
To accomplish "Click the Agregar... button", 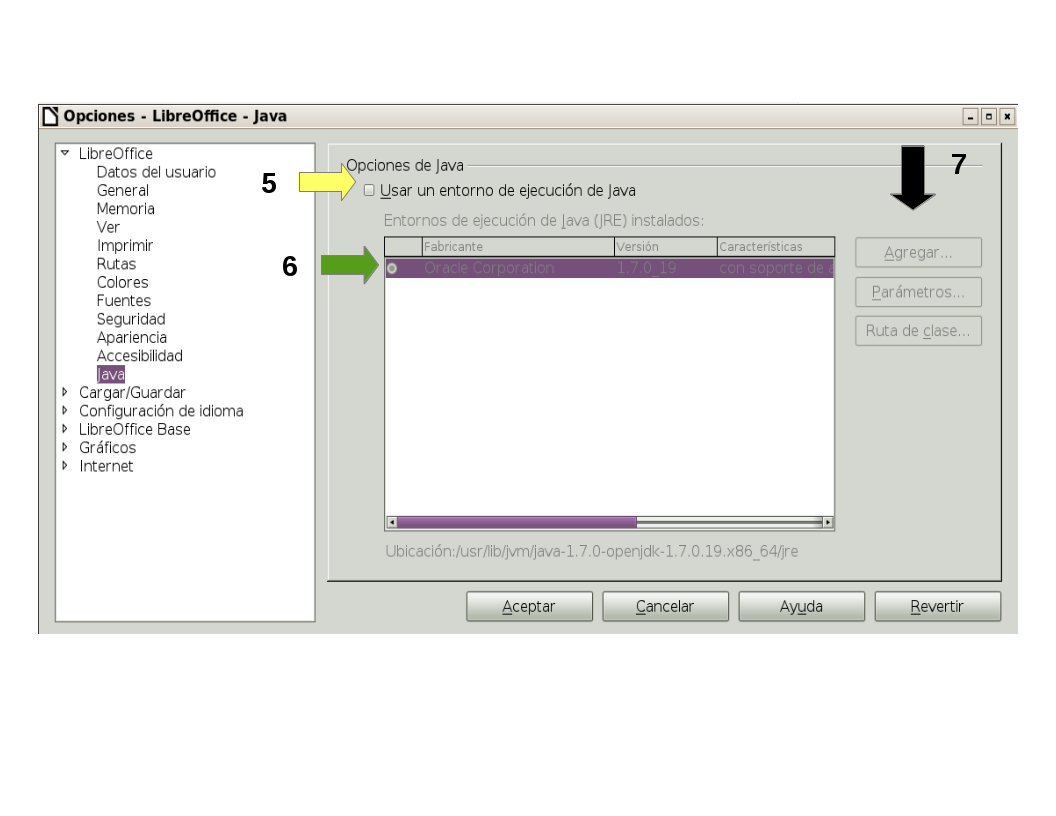I will pyautogui.click(x=918, y=253).
